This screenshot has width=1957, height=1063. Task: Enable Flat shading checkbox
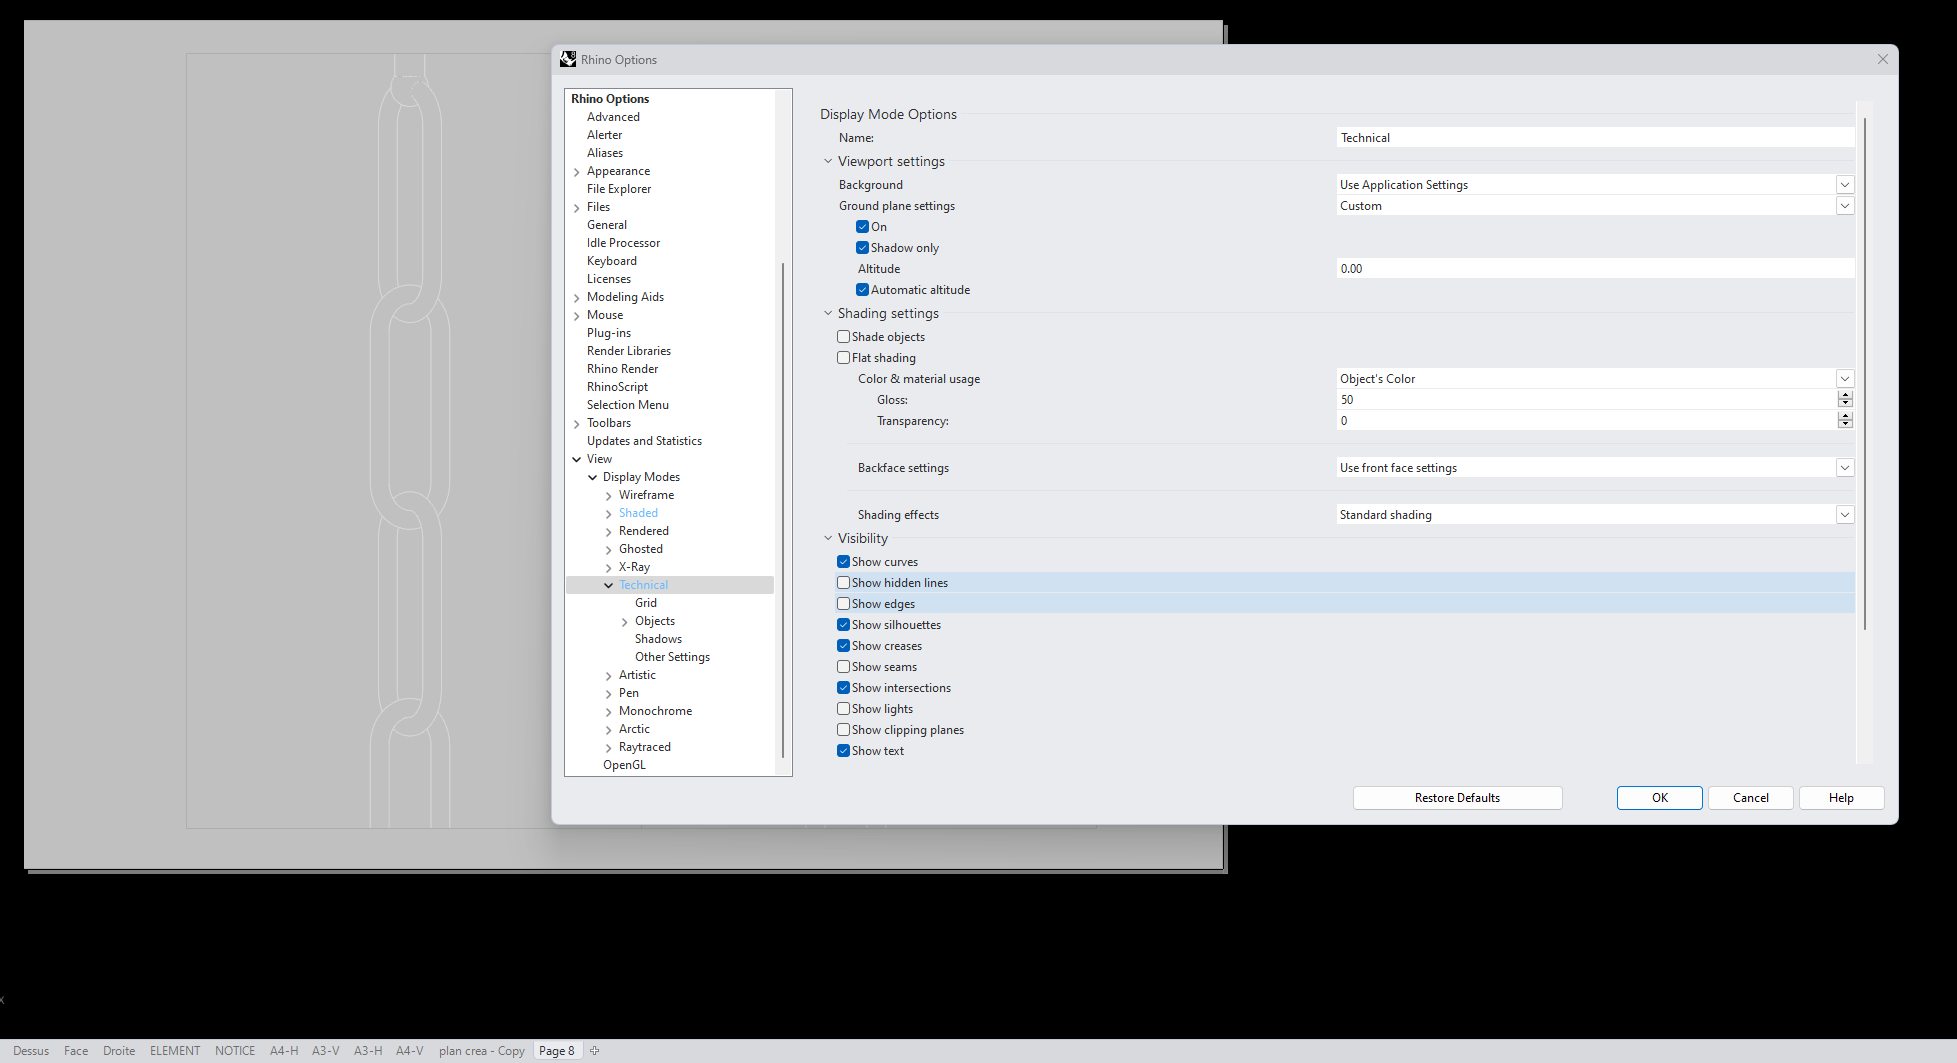pos(843,358)
